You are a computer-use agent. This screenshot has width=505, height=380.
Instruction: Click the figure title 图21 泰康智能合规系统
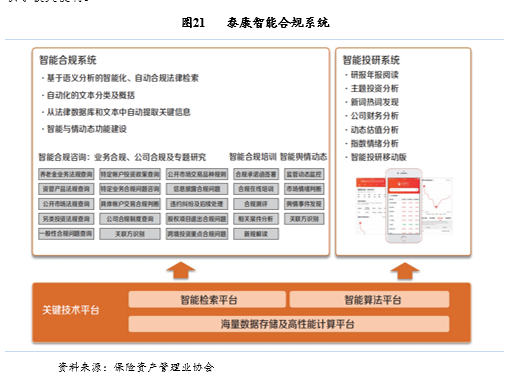click(x=256, y=23)
